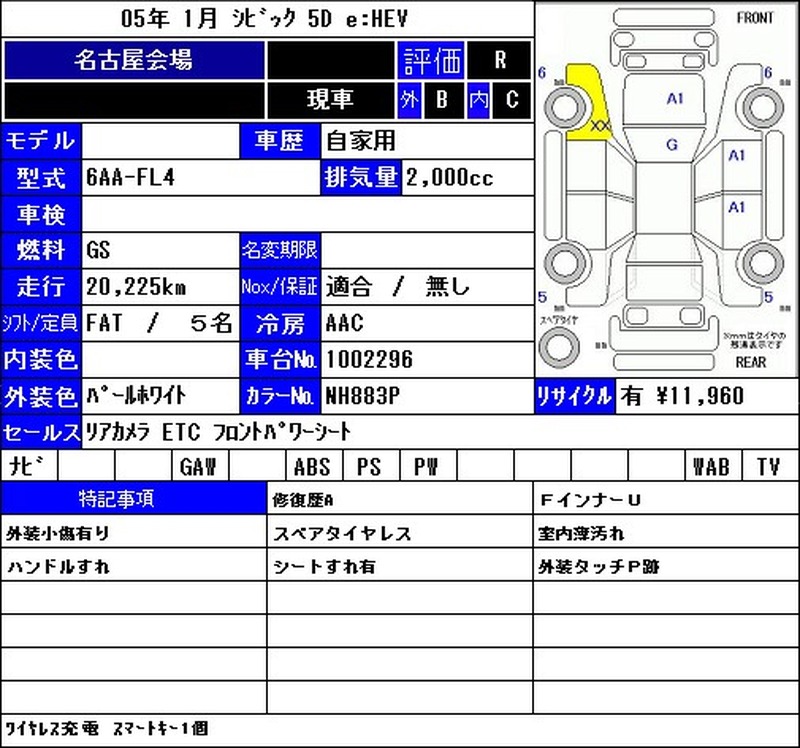Viewport: 800px width, 748px height.
Task: Click the A1 mark on the rear door
Action: tap(736, 207)
